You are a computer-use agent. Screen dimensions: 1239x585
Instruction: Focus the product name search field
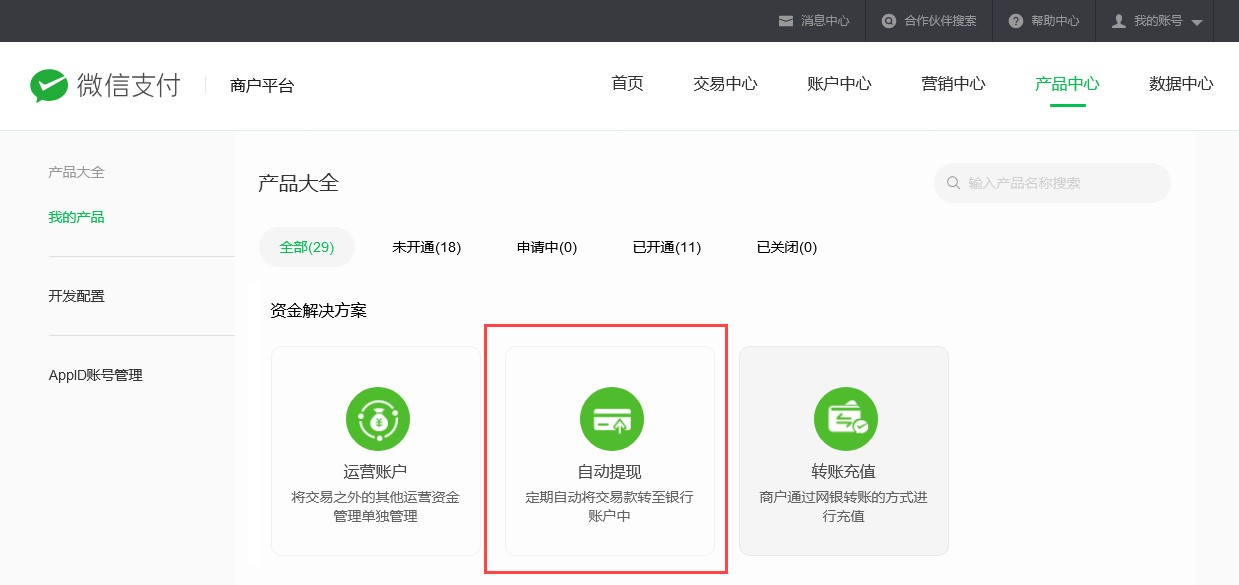[1060, 183]
